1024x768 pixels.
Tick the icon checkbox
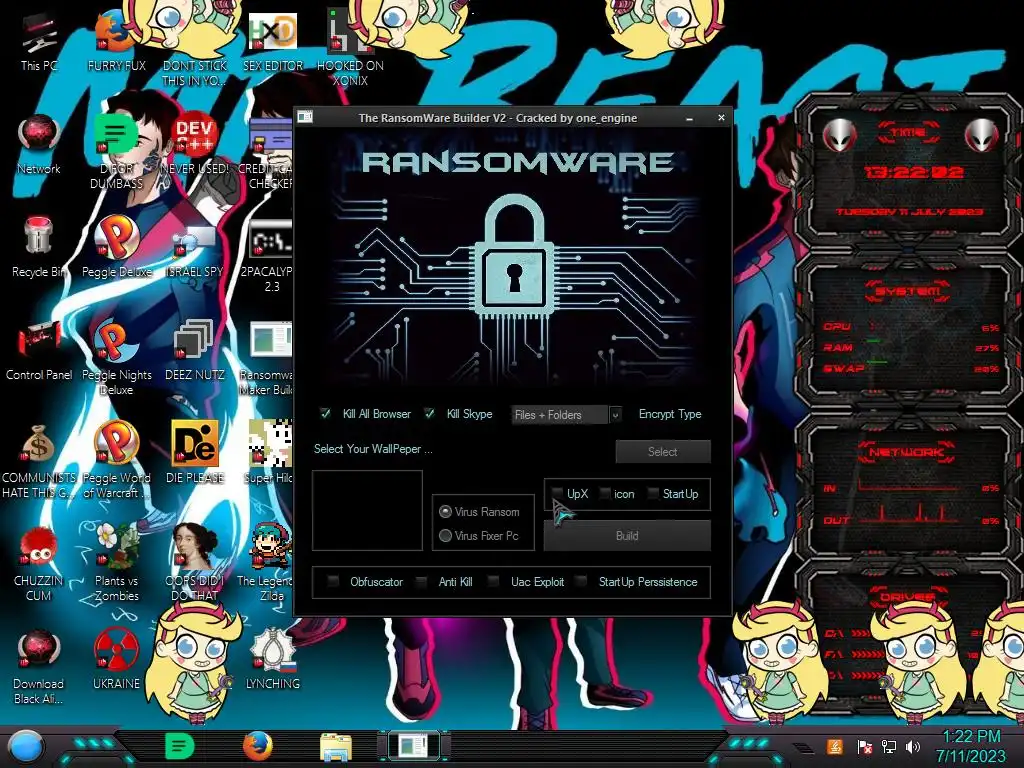tap(605, 494)
